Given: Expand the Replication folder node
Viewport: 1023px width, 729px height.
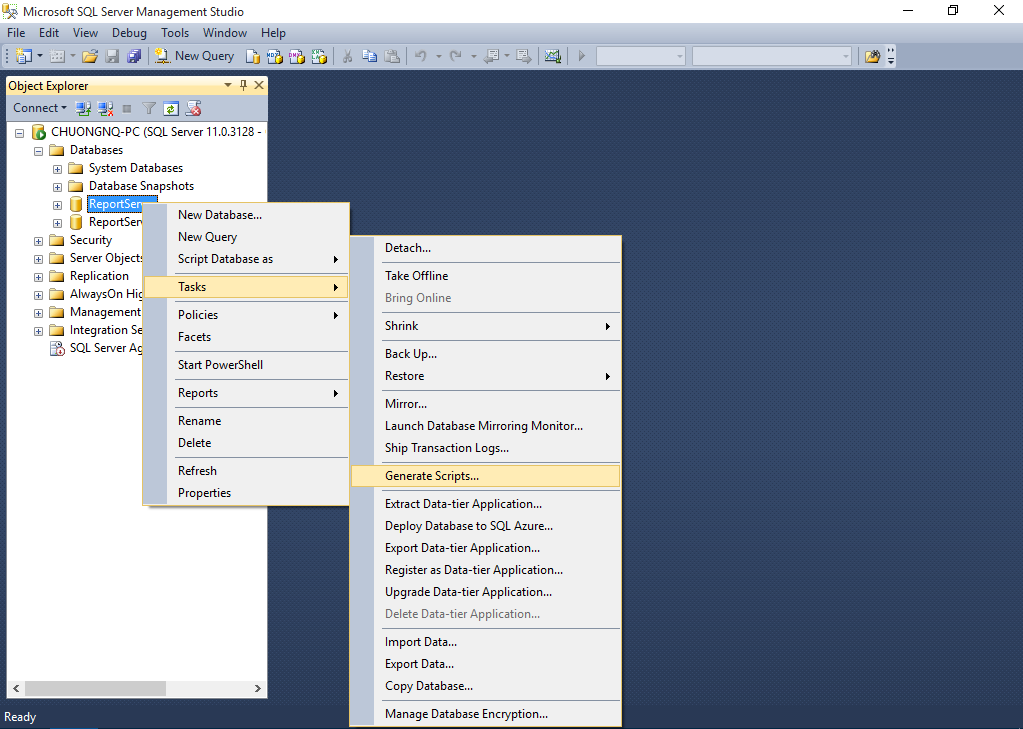Looking at the screenshot, I should [38, 277].
